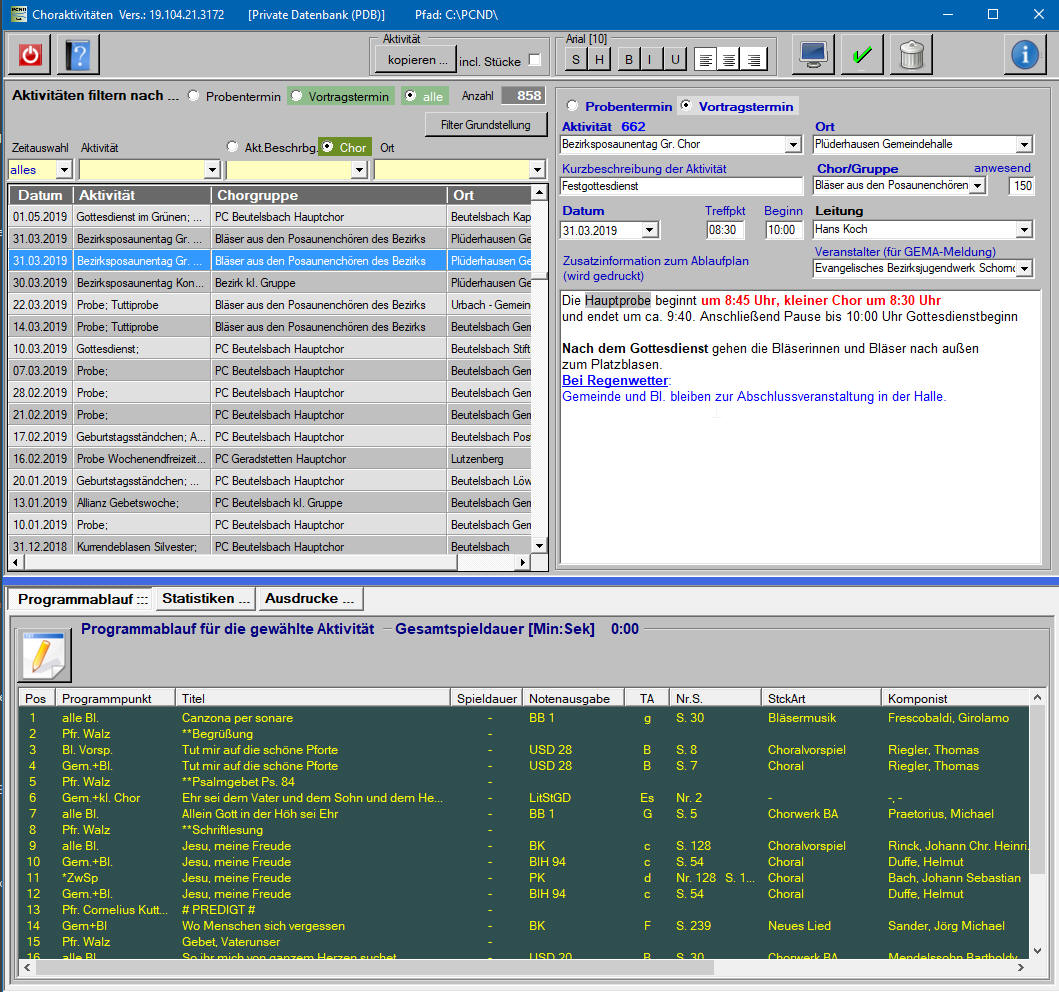Switch to the Programmablauf tab

coord(82,599)
